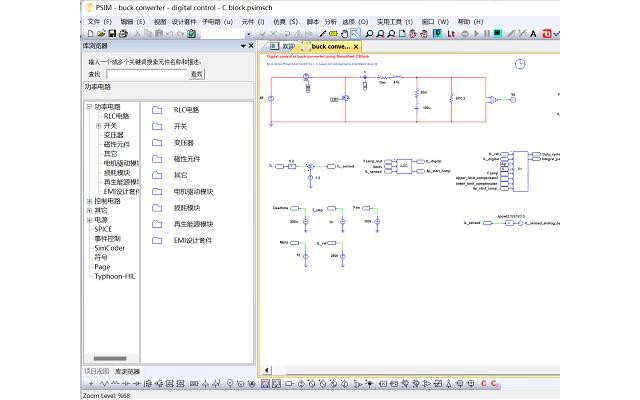The height and width of the screenshot is (400, 640).
Task: Switch to the 项目视图 bottom tab
Action: click(x=97, y=371)
